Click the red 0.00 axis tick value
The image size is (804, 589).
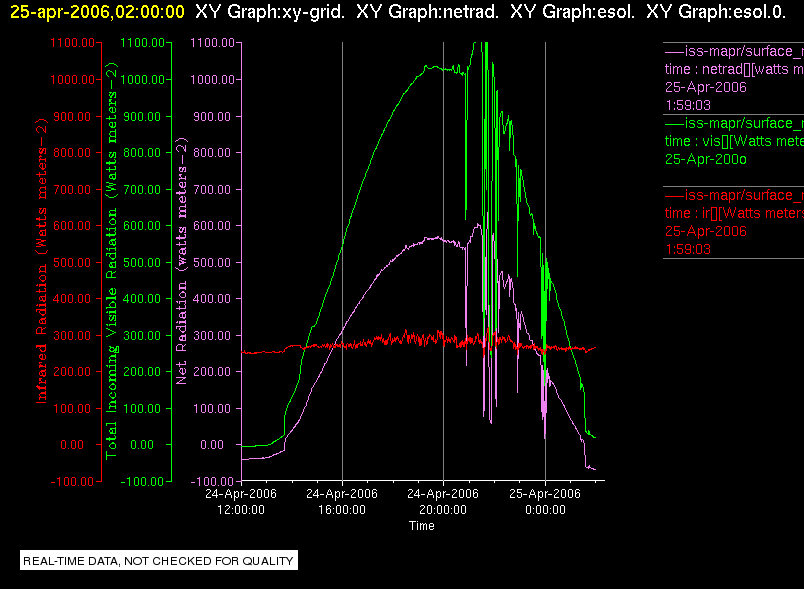pyautogui.click(x=72, y=444)
